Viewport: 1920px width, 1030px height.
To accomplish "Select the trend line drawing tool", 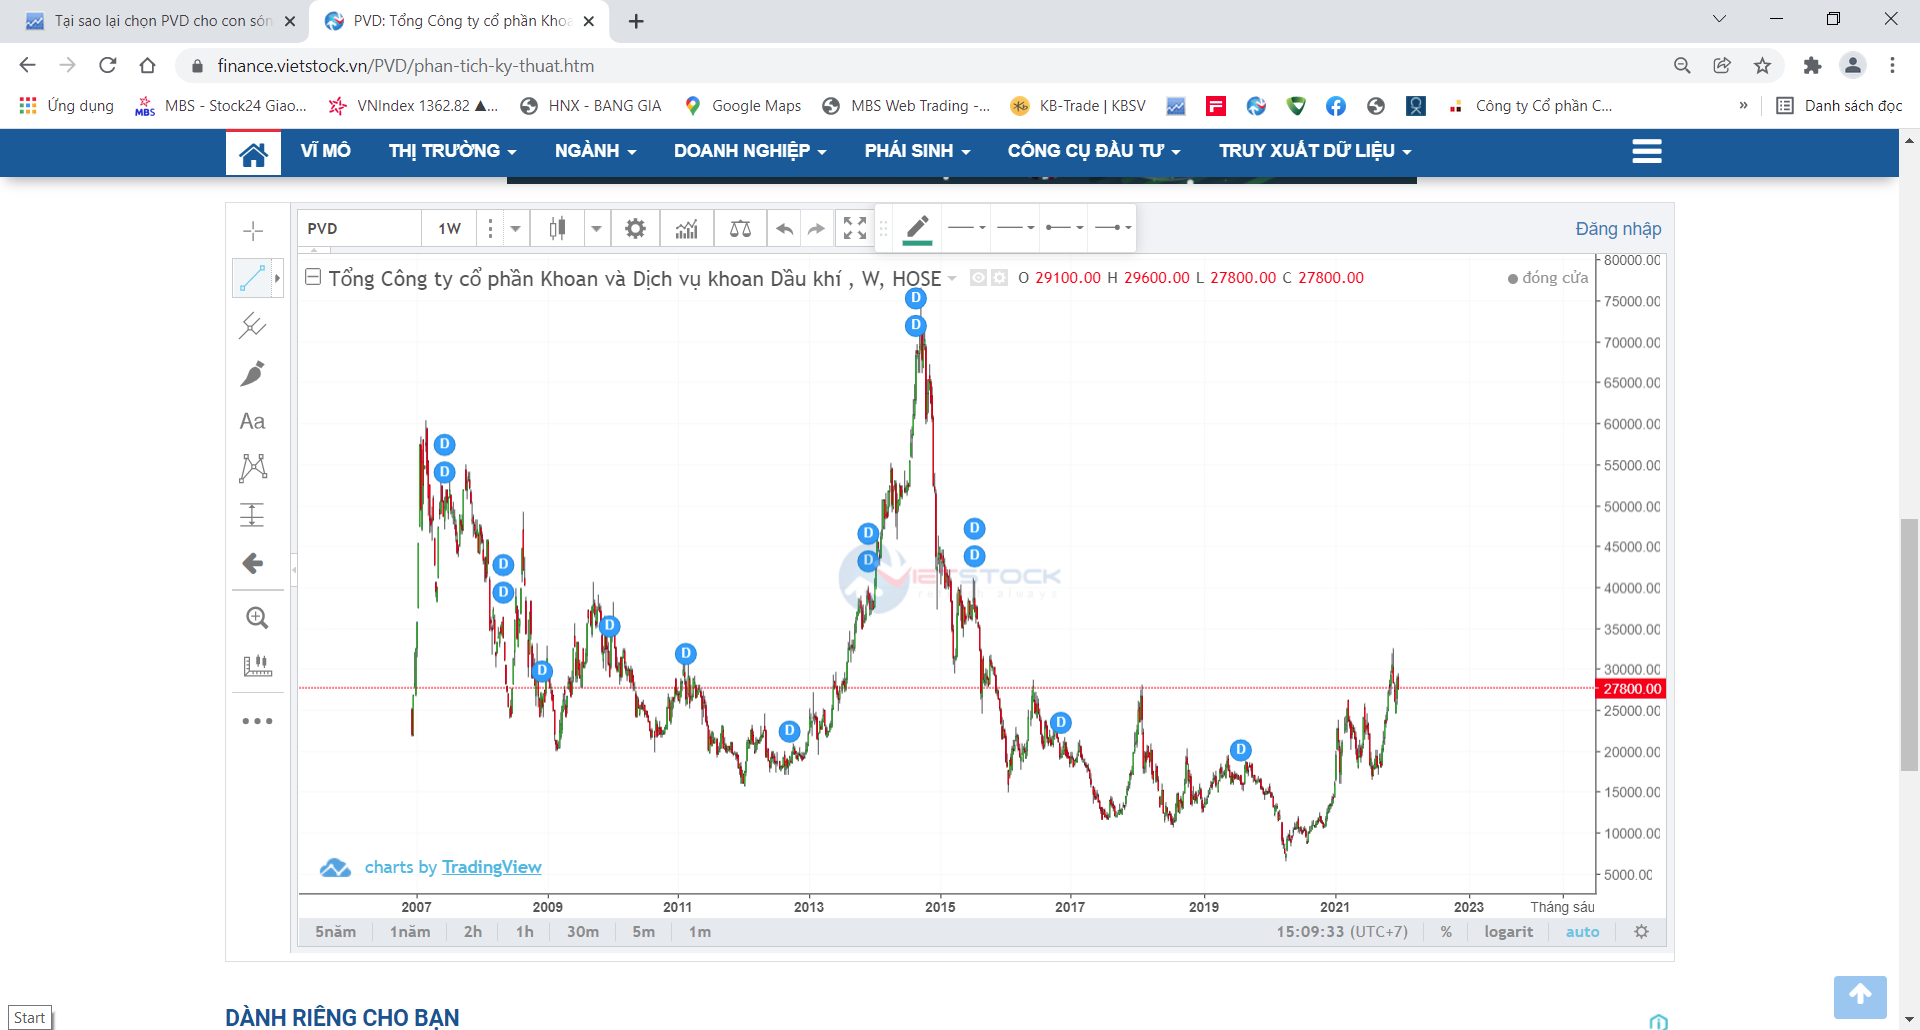I will coord(252,277).
